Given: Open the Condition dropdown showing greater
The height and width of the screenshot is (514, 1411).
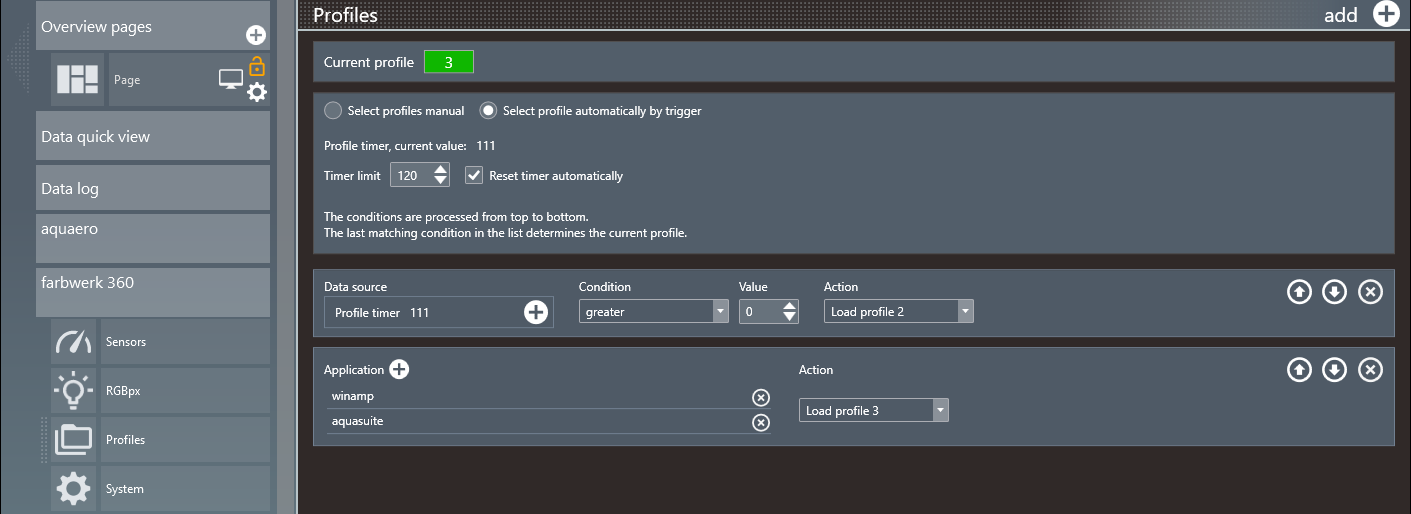Looking at the screenshot, I should coord(653,312).
